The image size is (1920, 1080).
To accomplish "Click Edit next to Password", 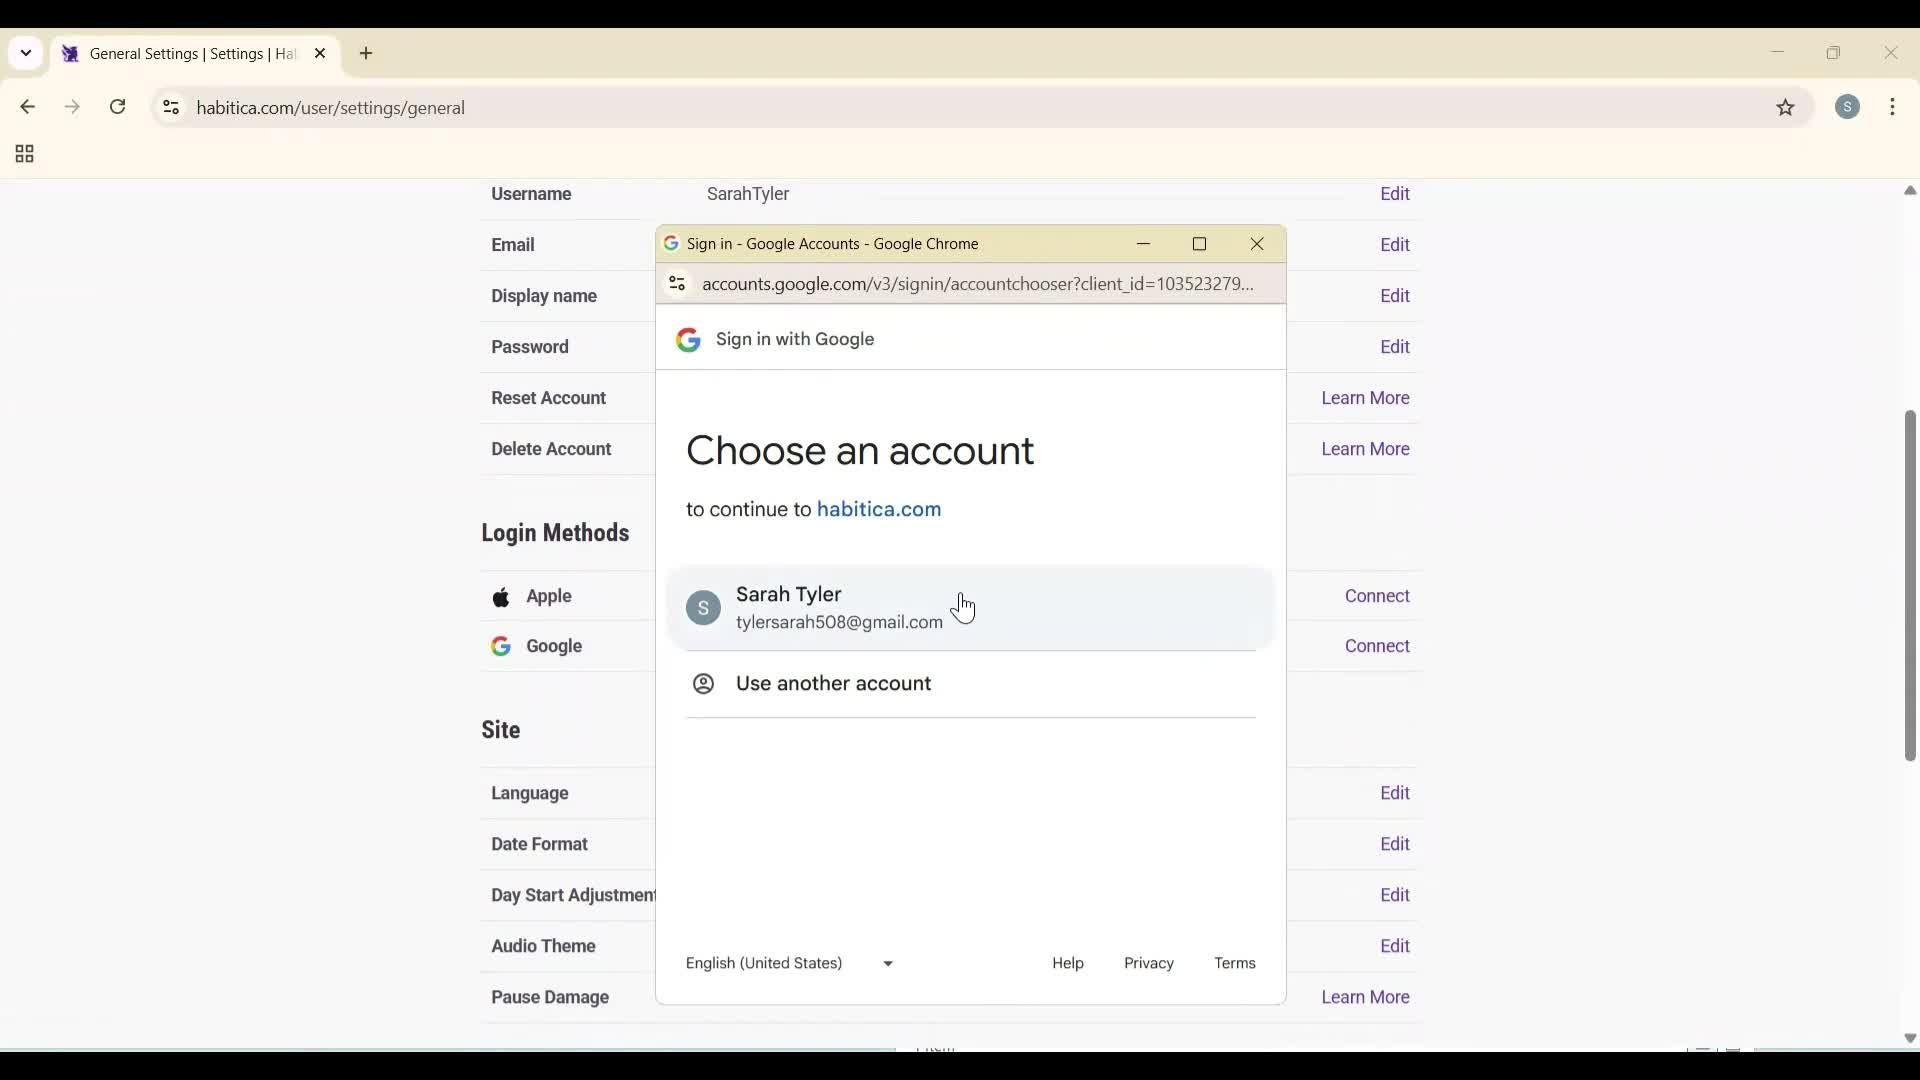I will [1395, 346].
